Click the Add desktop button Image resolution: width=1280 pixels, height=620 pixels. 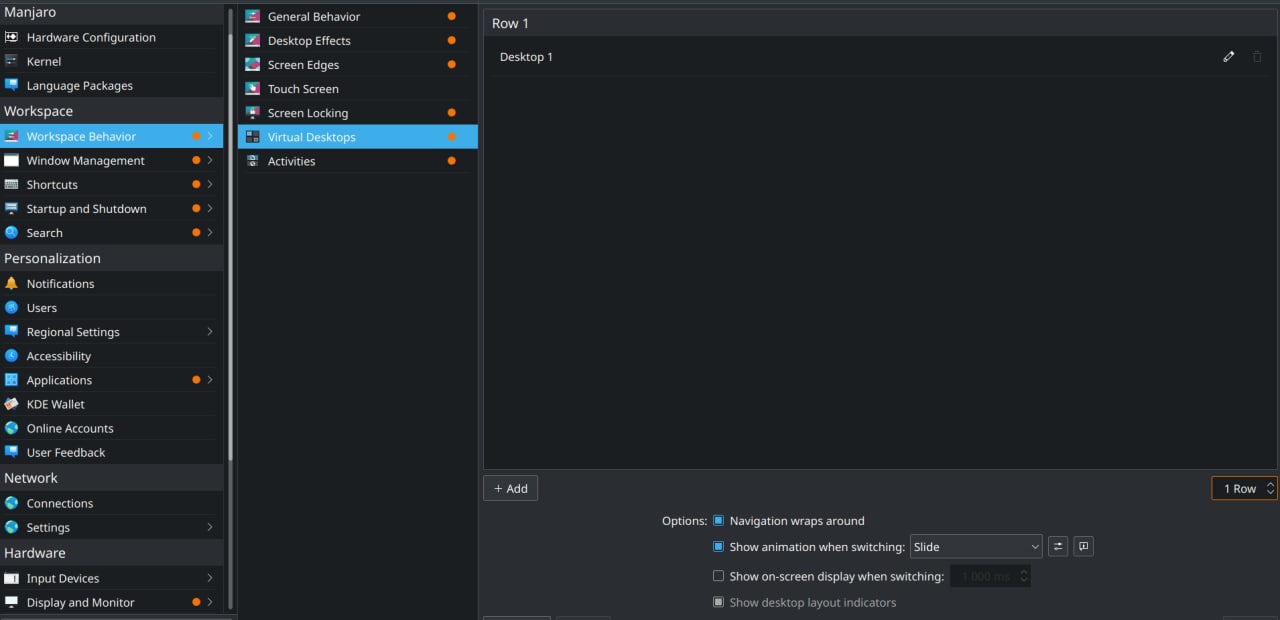pyautogui.click(x=511, y=488)
